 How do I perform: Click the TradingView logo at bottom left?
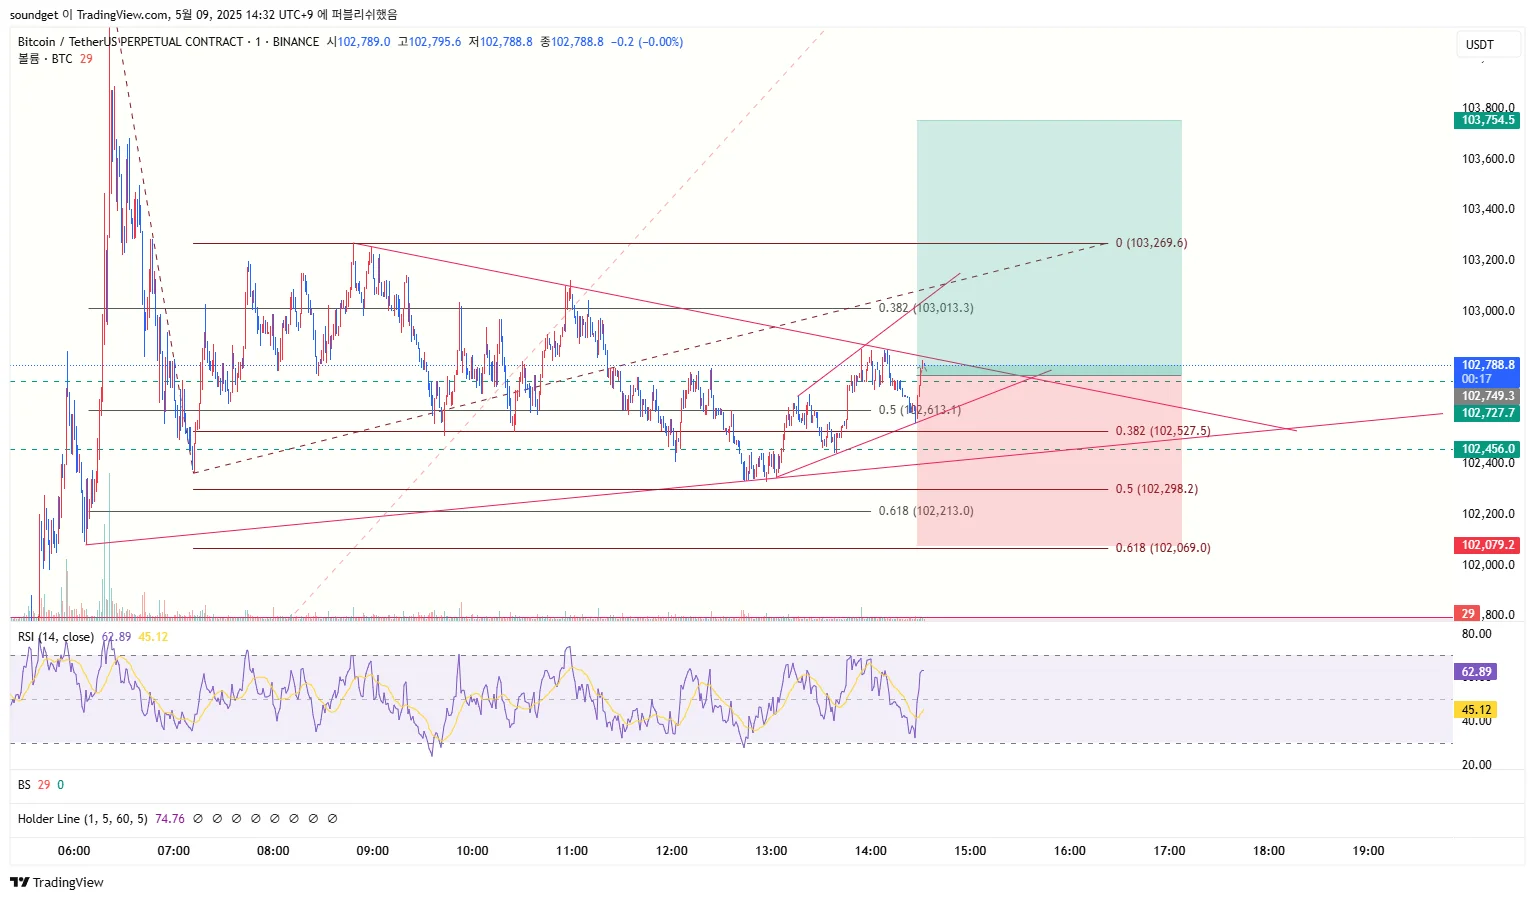coord(57,882)
